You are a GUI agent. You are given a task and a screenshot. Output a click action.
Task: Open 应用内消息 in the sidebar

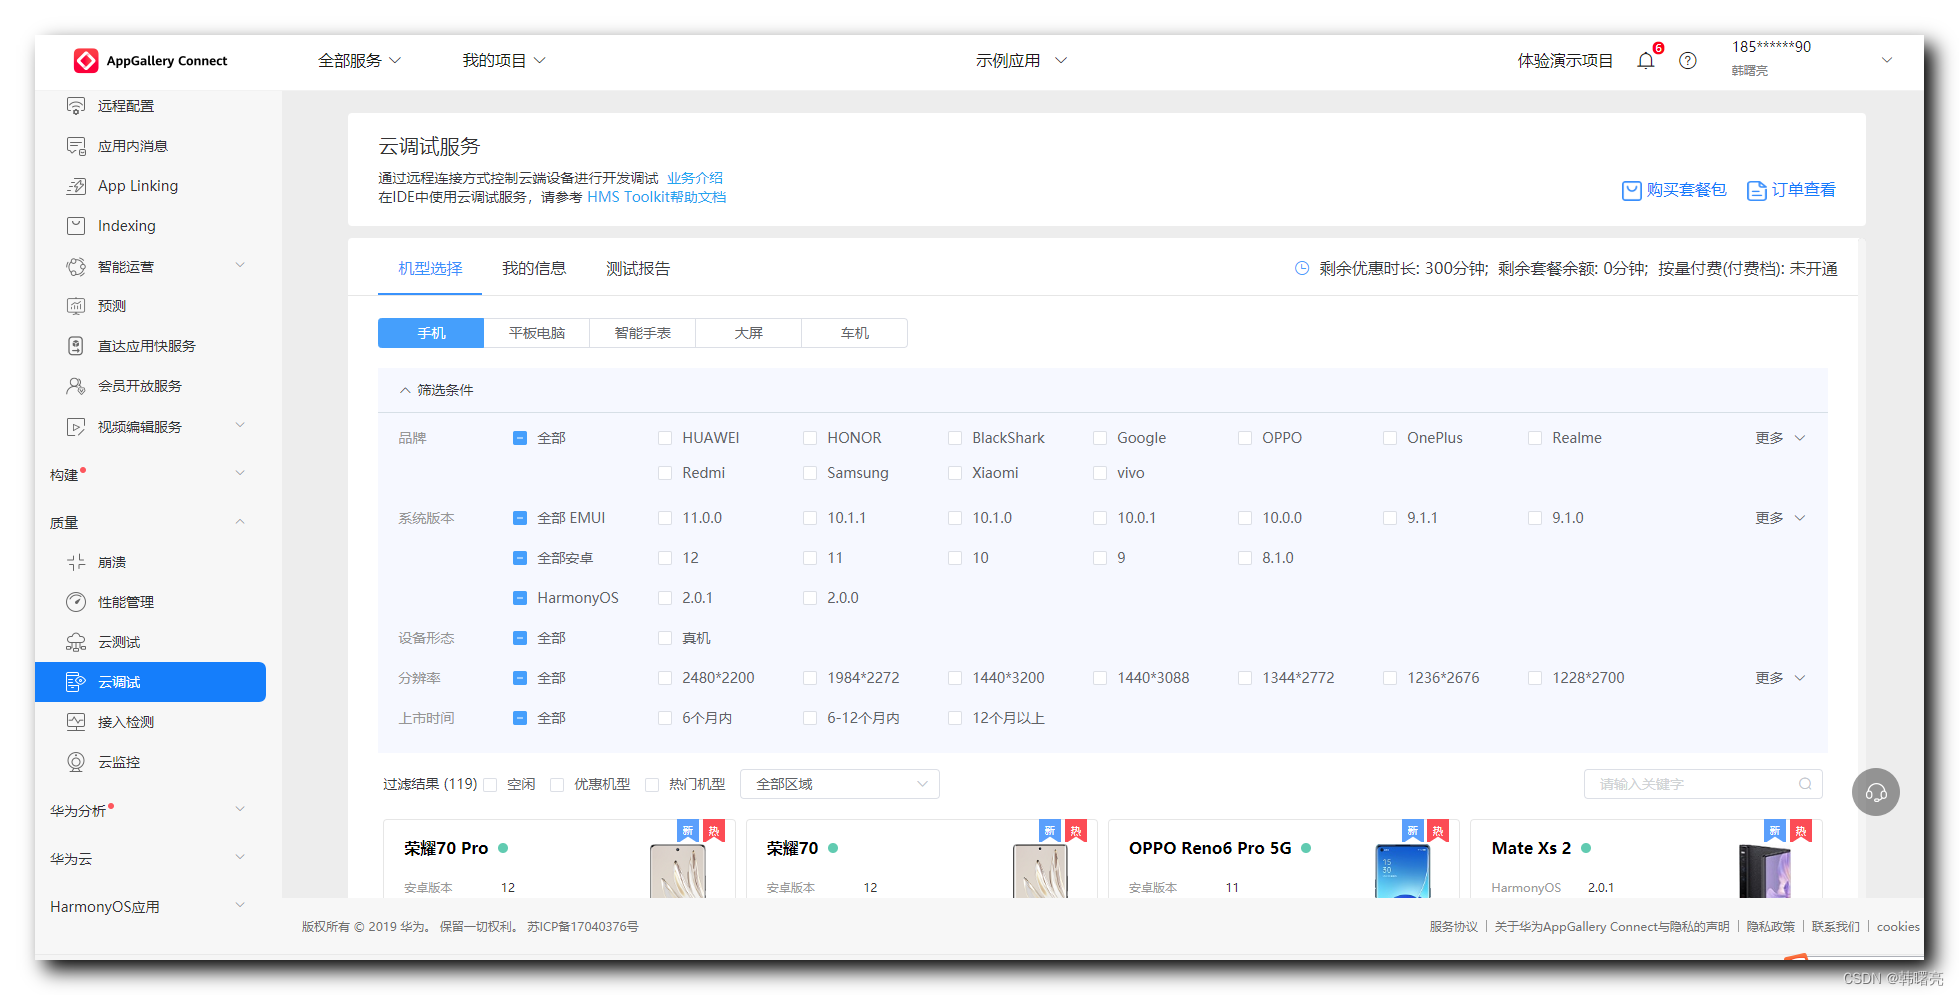(x=133, y=146)
